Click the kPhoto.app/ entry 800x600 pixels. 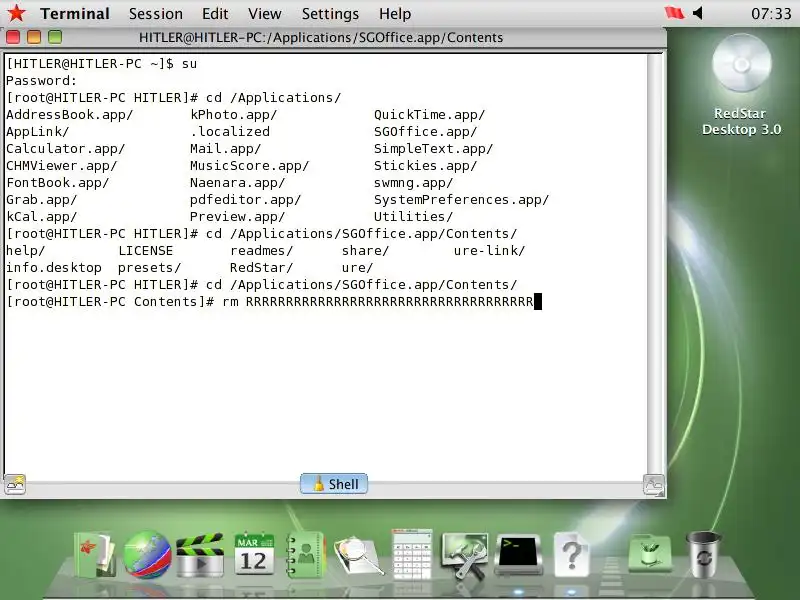click(x=234, y=115)
